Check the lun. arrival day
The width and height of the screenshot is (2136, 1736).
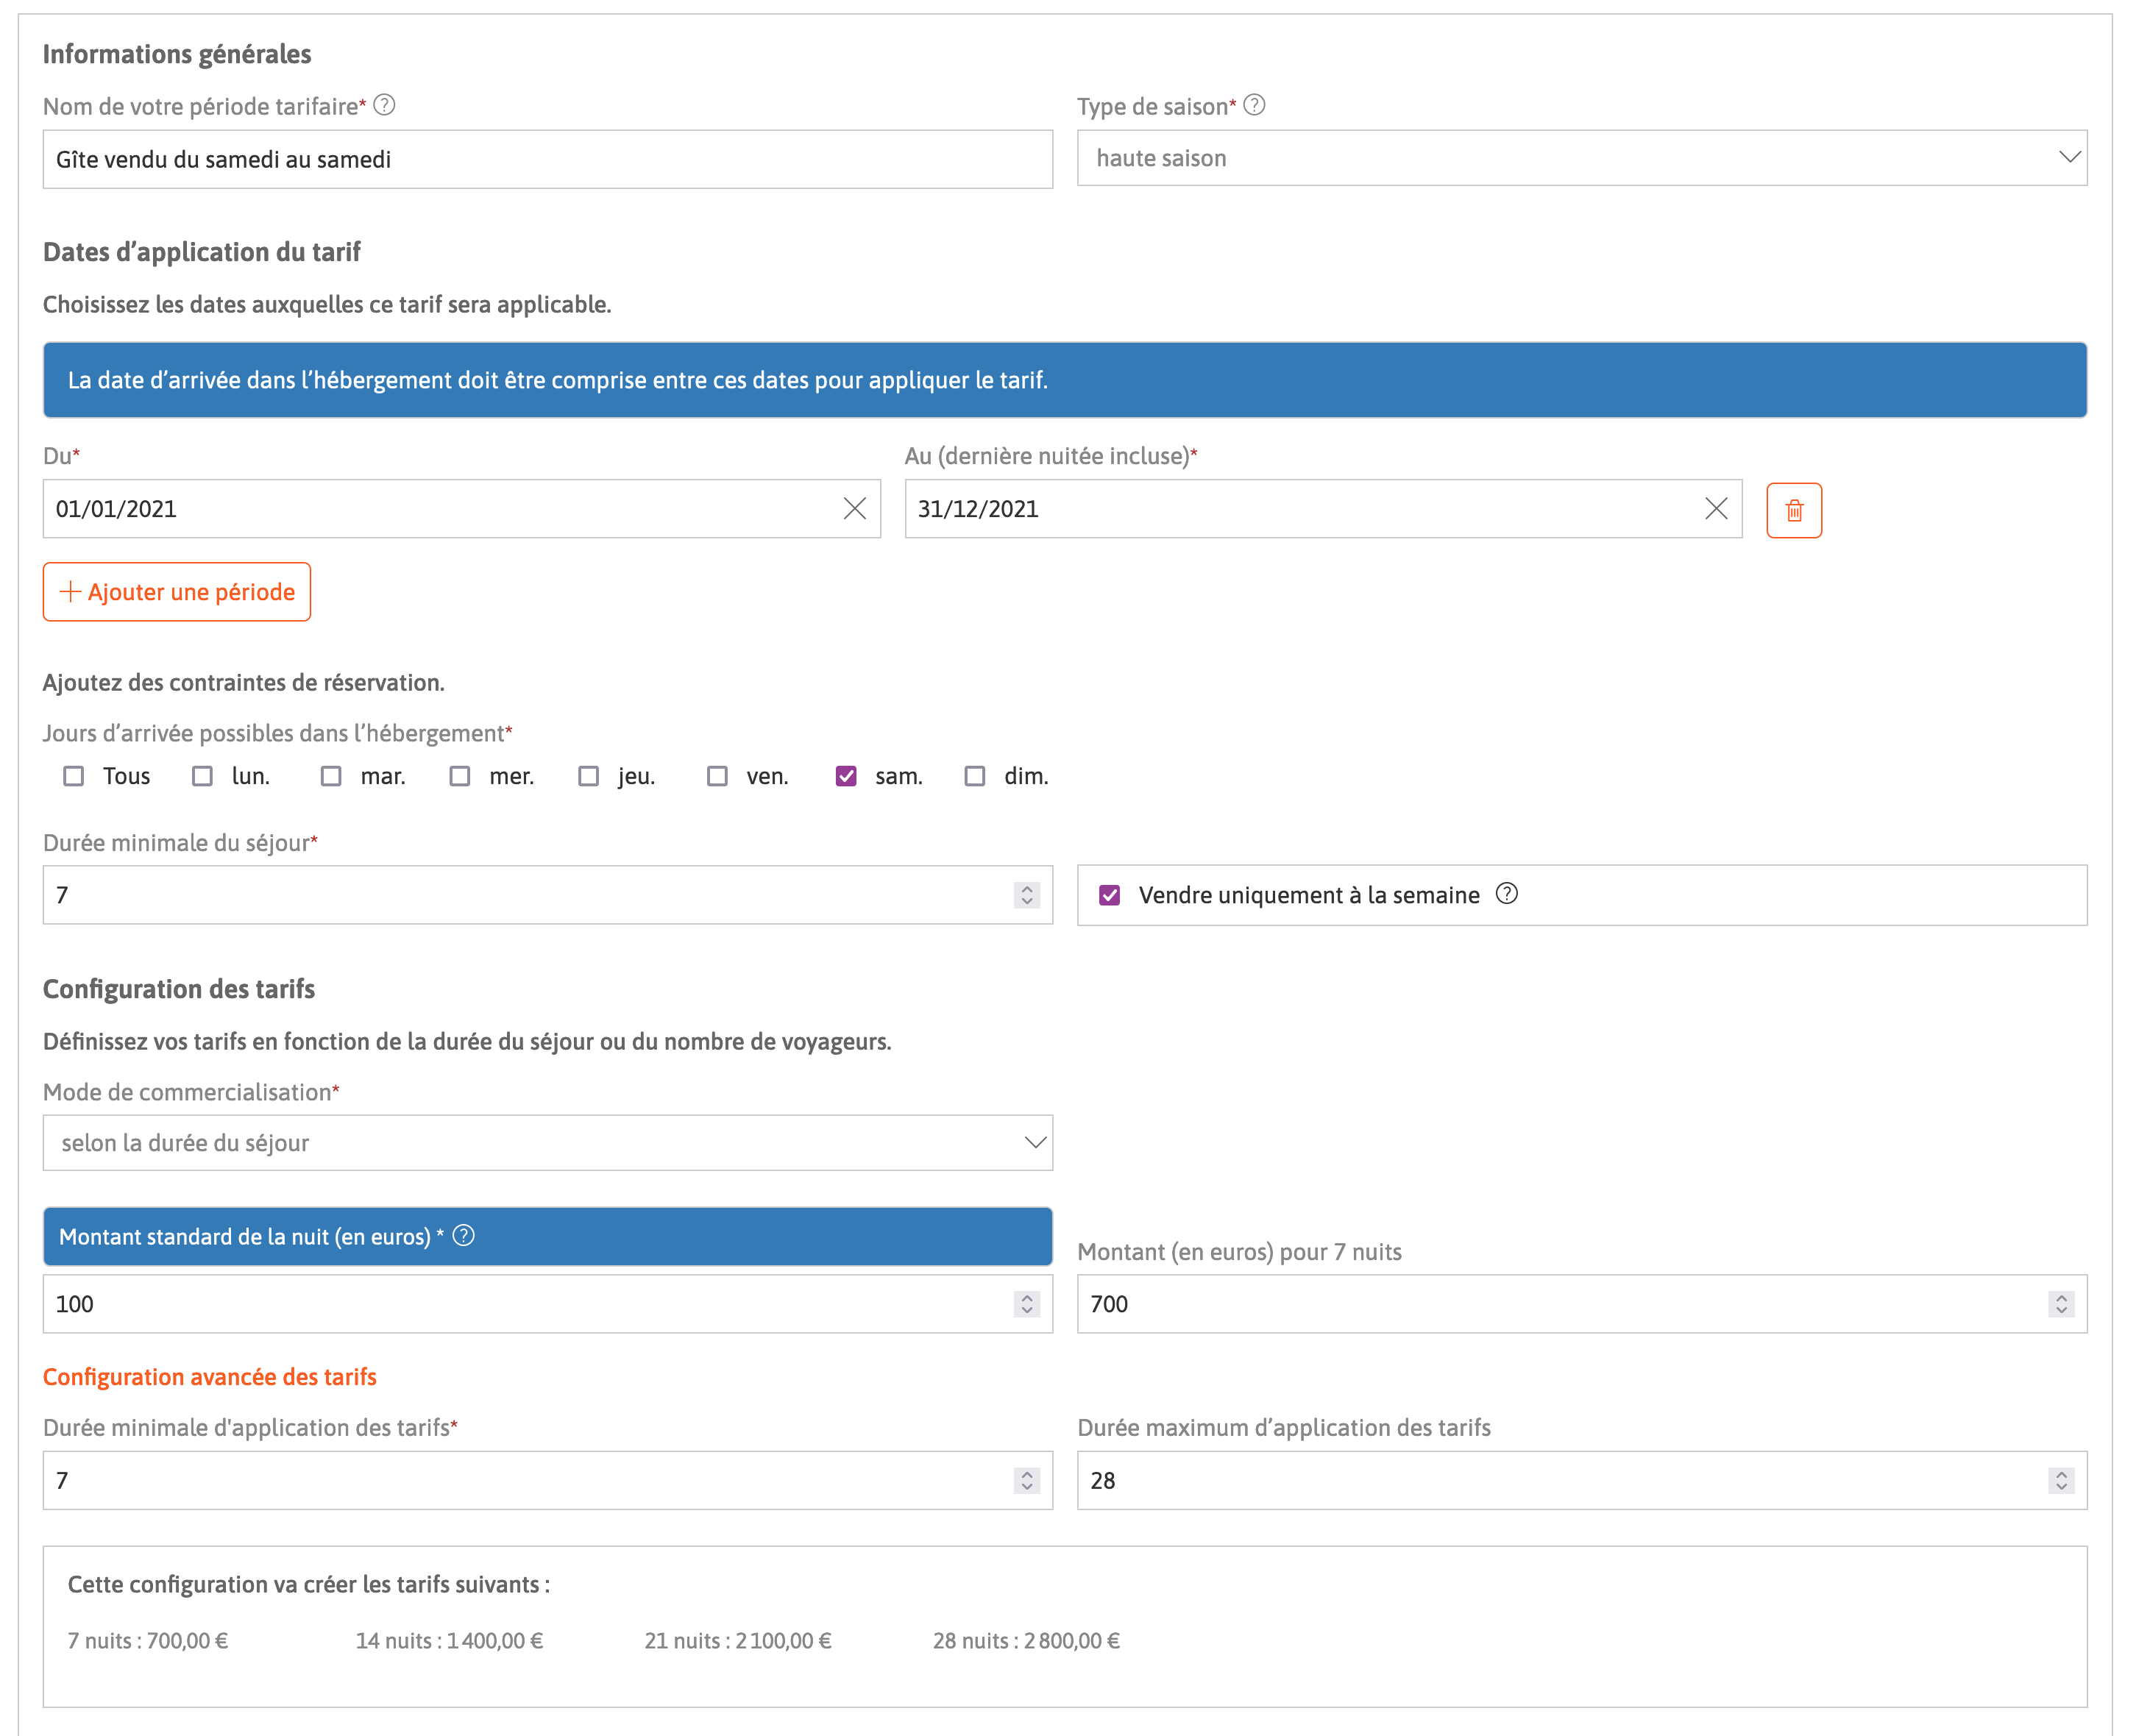(x=202, y=776)
